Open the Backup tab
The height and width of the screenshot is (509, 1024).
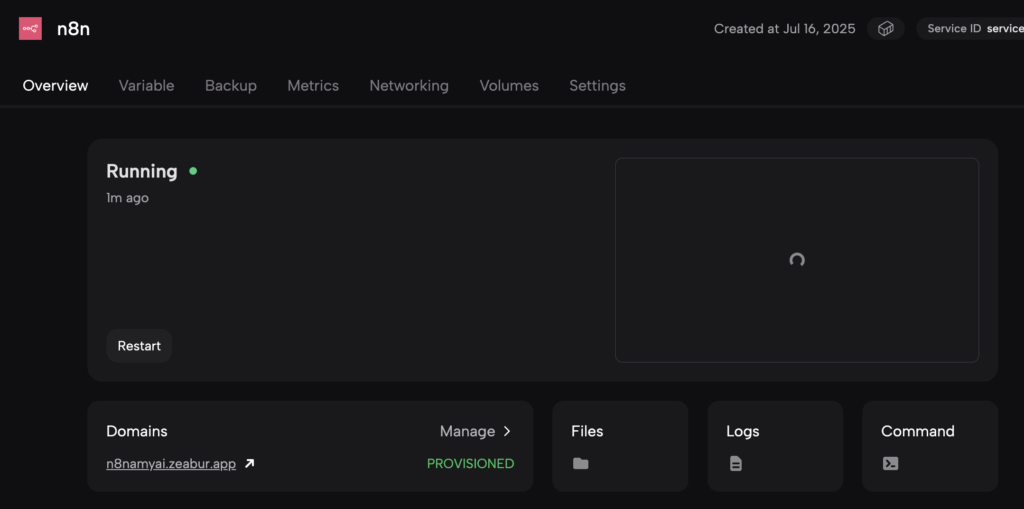[231, 86]
